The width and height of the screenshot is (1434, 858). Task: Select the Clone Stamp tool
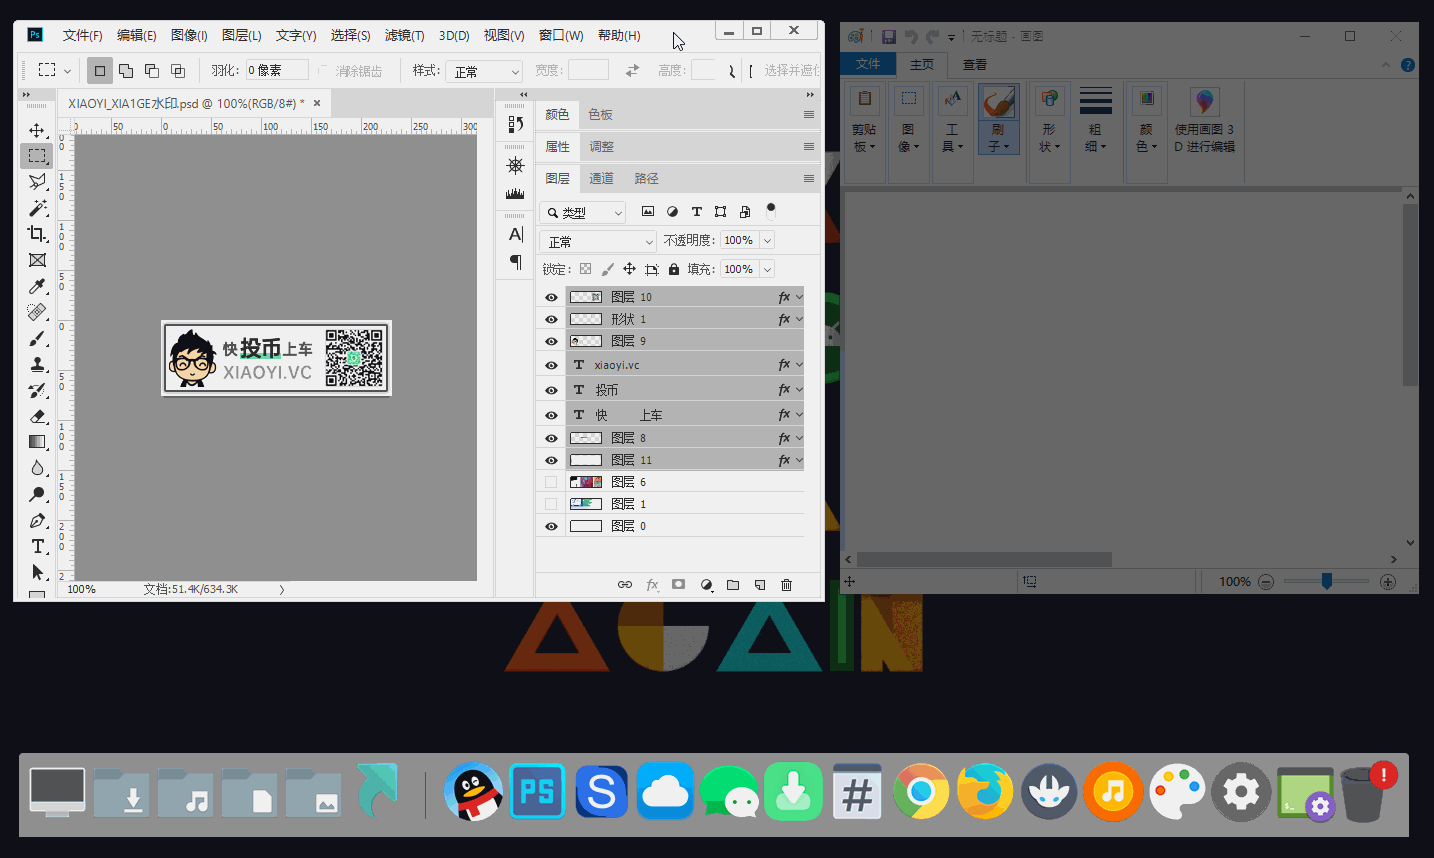37,364
